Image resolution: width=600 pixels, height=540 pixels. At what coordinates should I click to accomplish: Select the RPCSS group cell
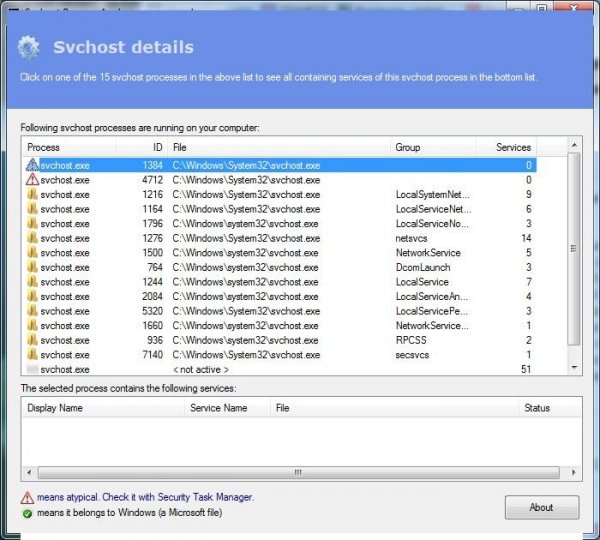pyautogui.click(x=411, y=340)
